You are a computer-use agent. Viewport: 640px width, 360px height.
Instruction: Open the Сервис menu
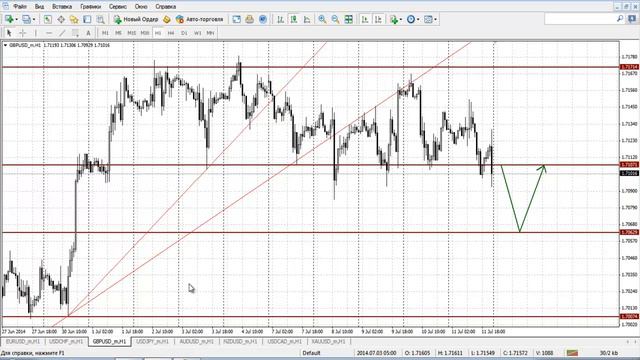pos(118,7)
